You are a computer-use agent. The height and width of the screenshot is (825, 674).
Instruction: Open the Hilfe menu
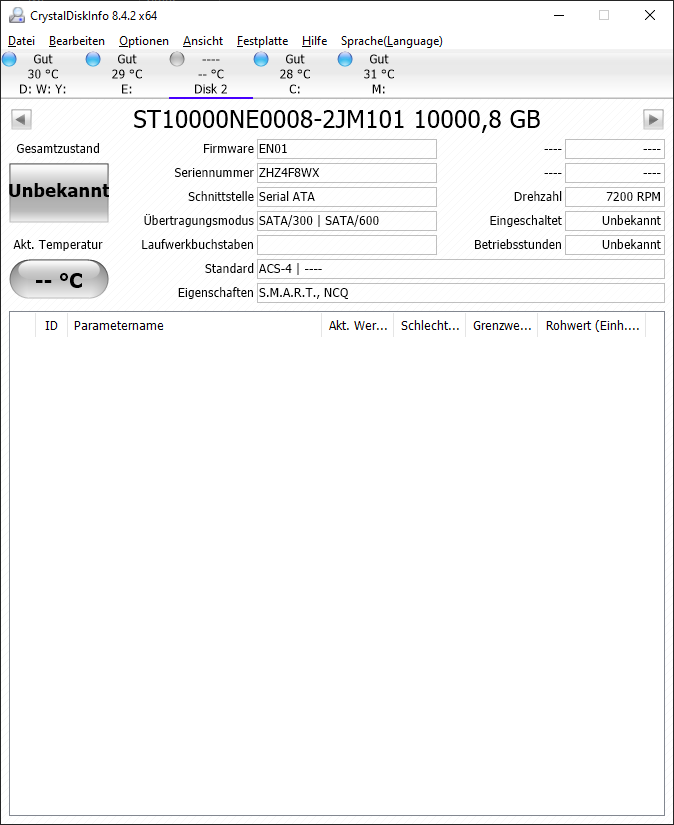(315, 41)
